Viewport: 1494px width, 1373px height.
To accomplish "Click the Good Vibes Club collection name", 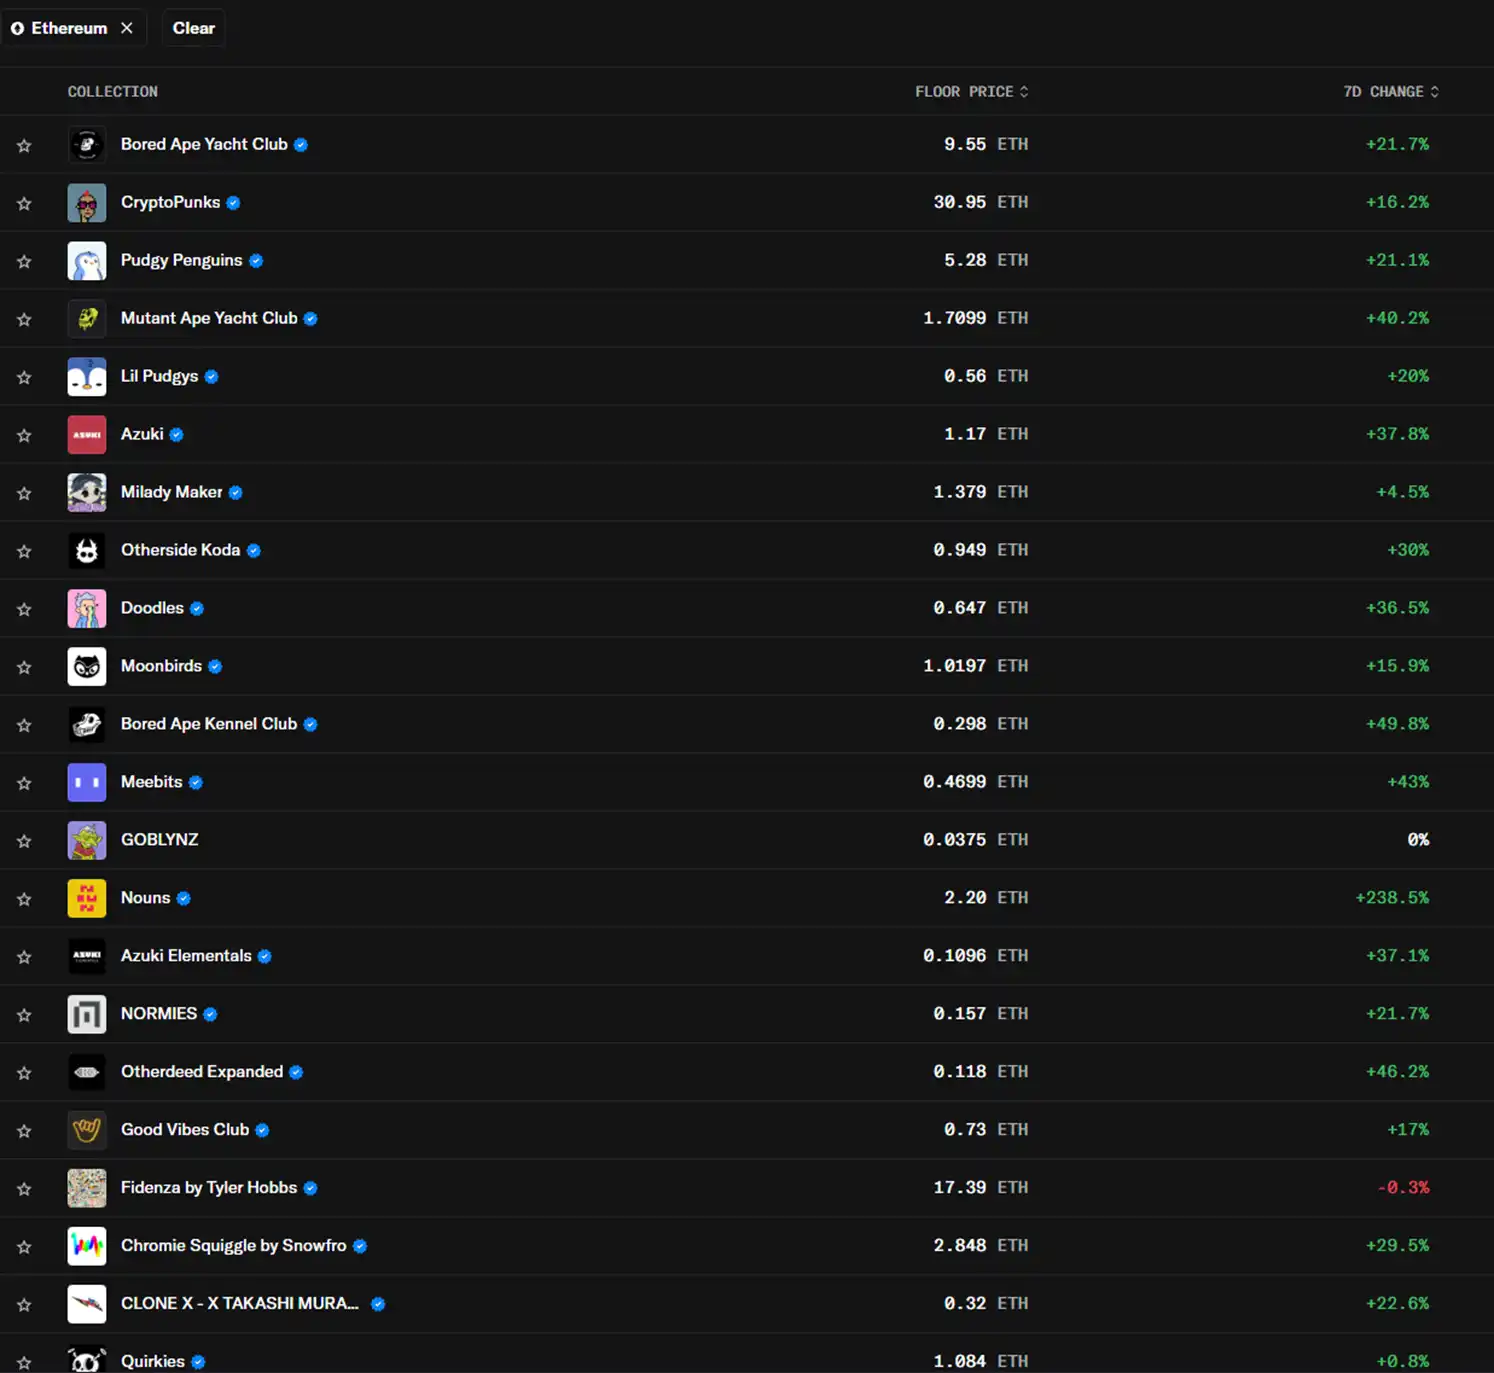I will coord(185,1130).
